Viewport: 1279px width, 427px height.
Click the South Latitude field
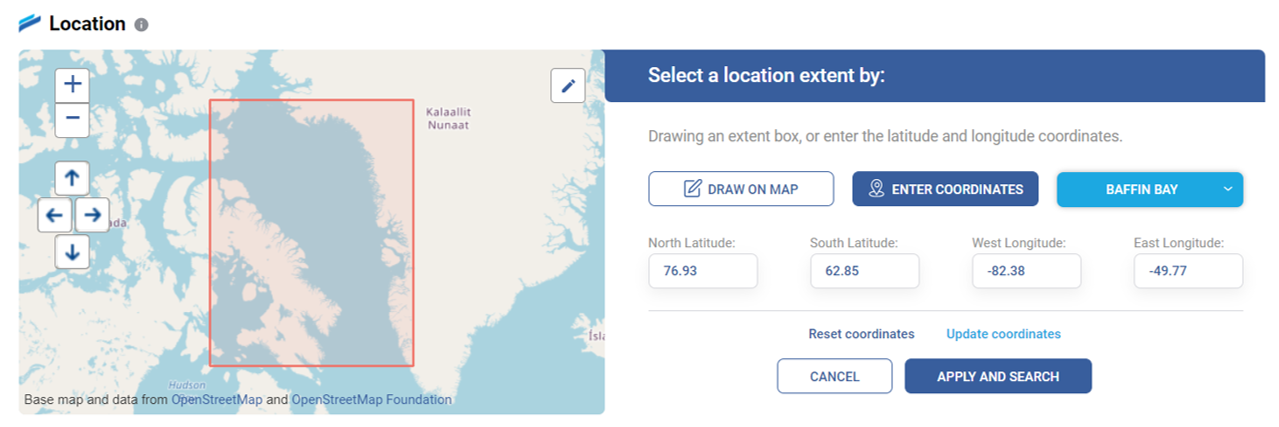[x=864, y=271]
